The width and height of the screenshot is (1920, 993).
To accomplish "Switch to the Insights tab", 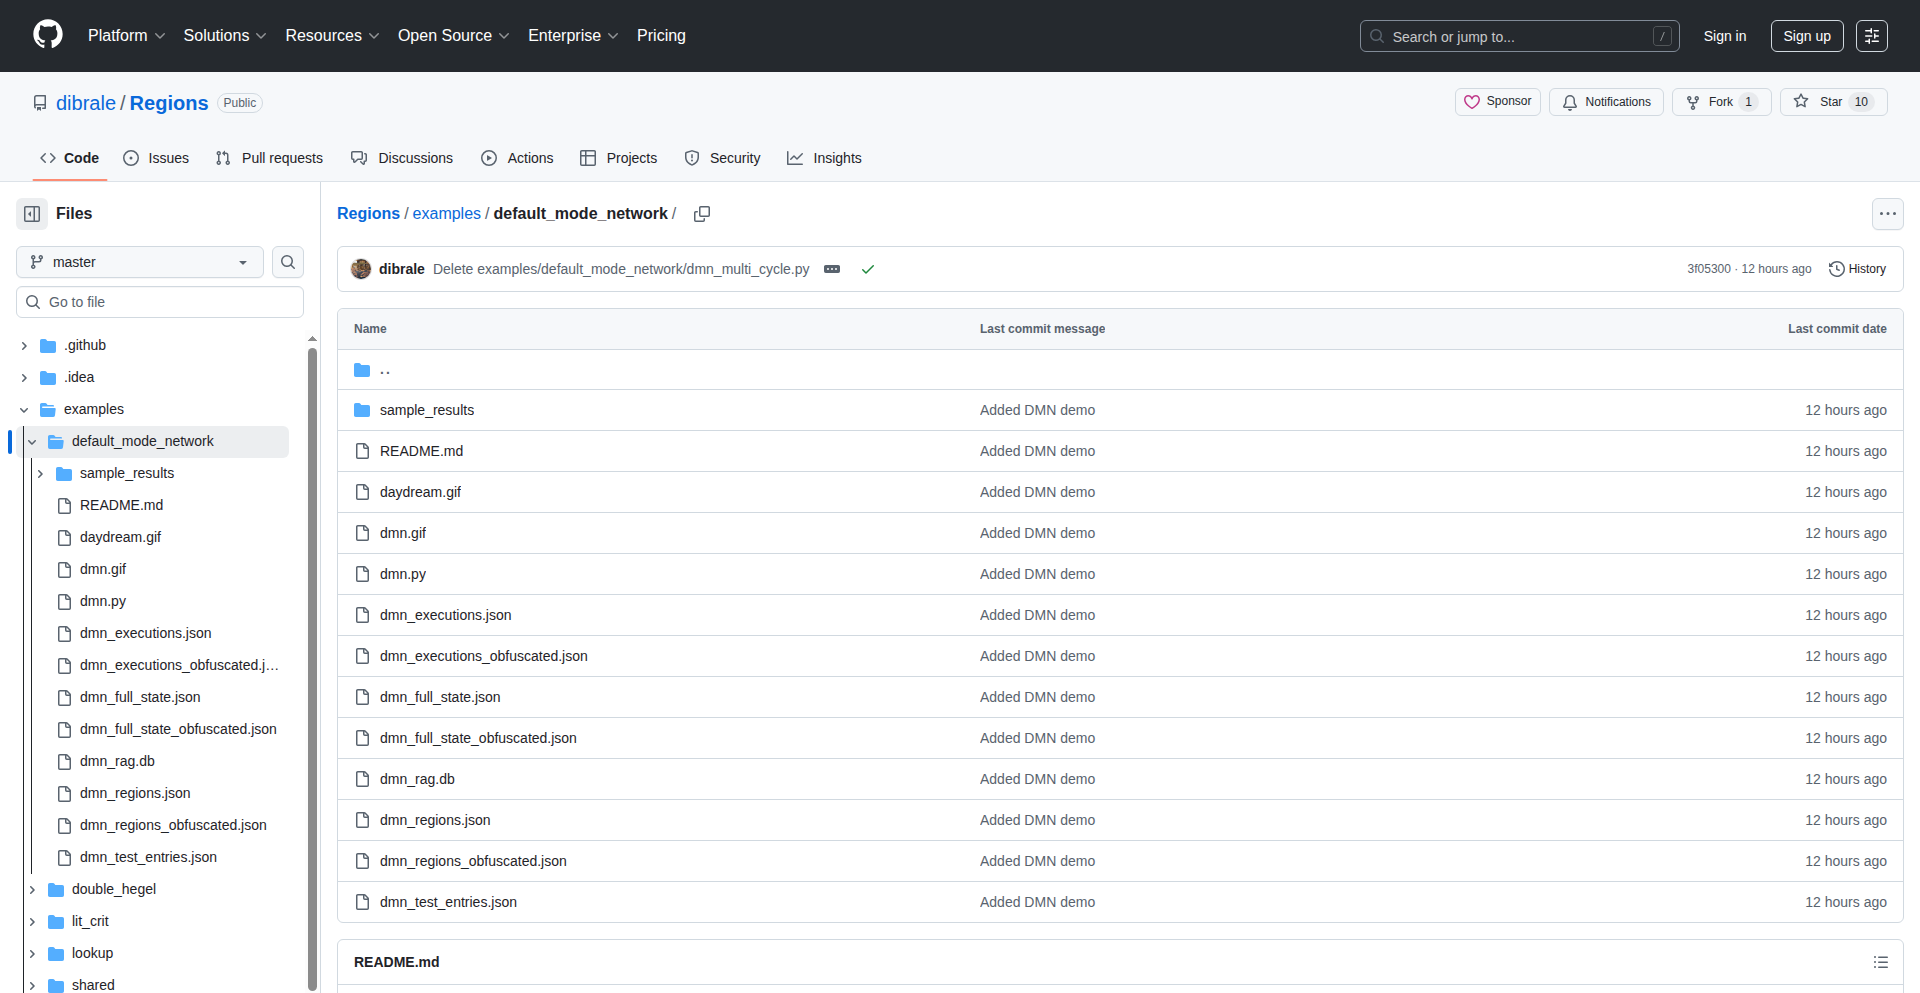I will coord(824,158).
